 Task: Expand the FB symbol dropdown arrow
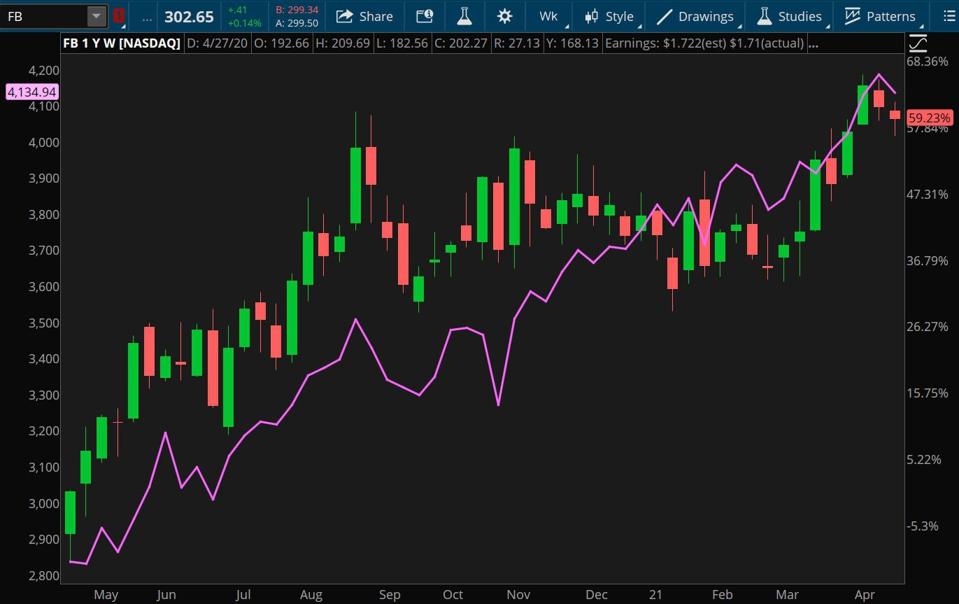tap(96, 16)
